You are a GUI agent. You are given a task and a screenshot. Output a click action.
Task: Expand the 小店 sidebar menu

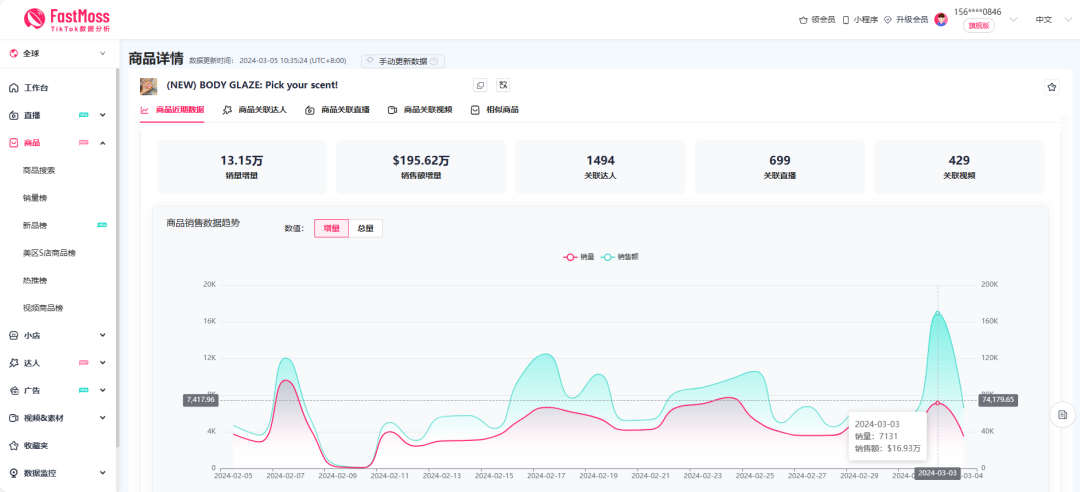click(58, 335)
